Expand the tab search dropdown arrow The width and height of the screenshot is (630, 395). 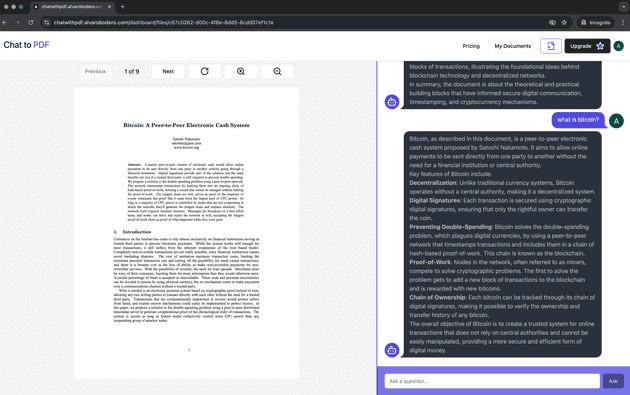coord(624,6)
